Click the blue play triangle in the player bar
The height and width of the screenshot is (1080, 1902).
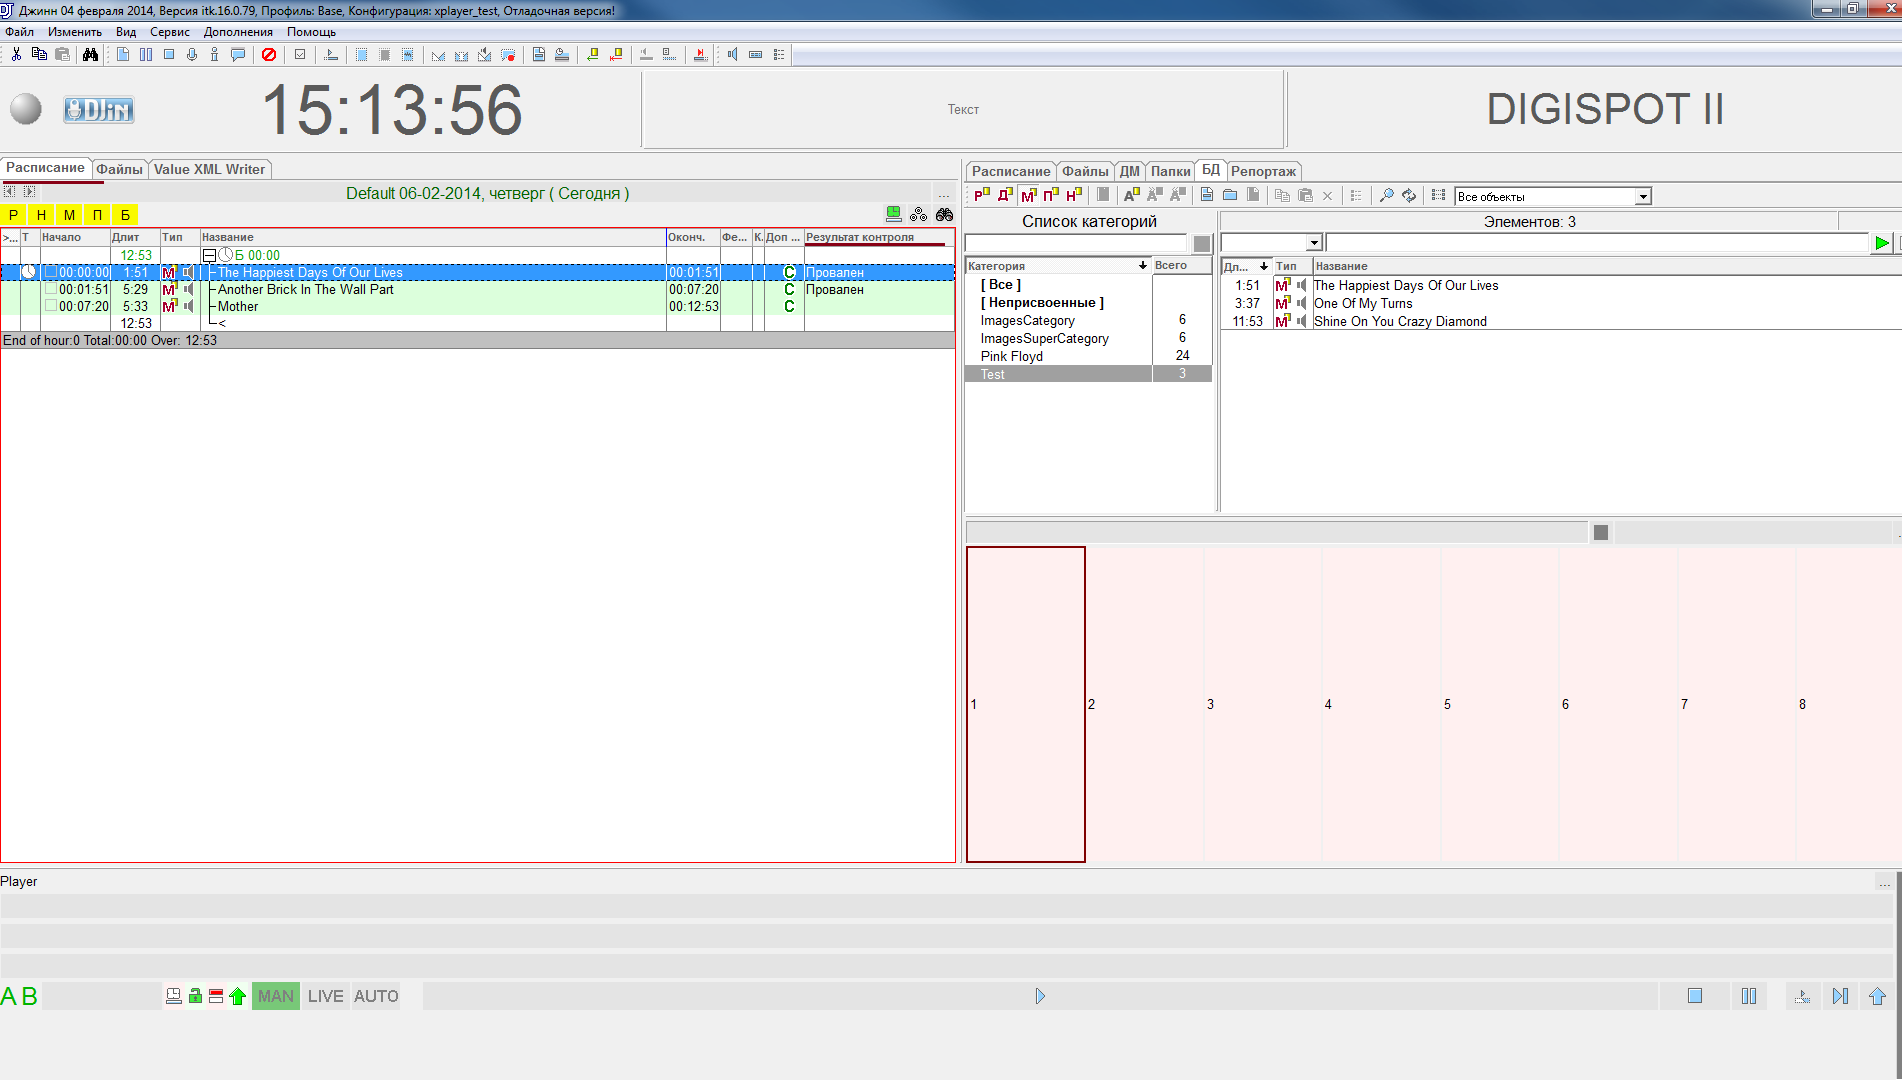pyautogui.click(x=1040, y=996)
